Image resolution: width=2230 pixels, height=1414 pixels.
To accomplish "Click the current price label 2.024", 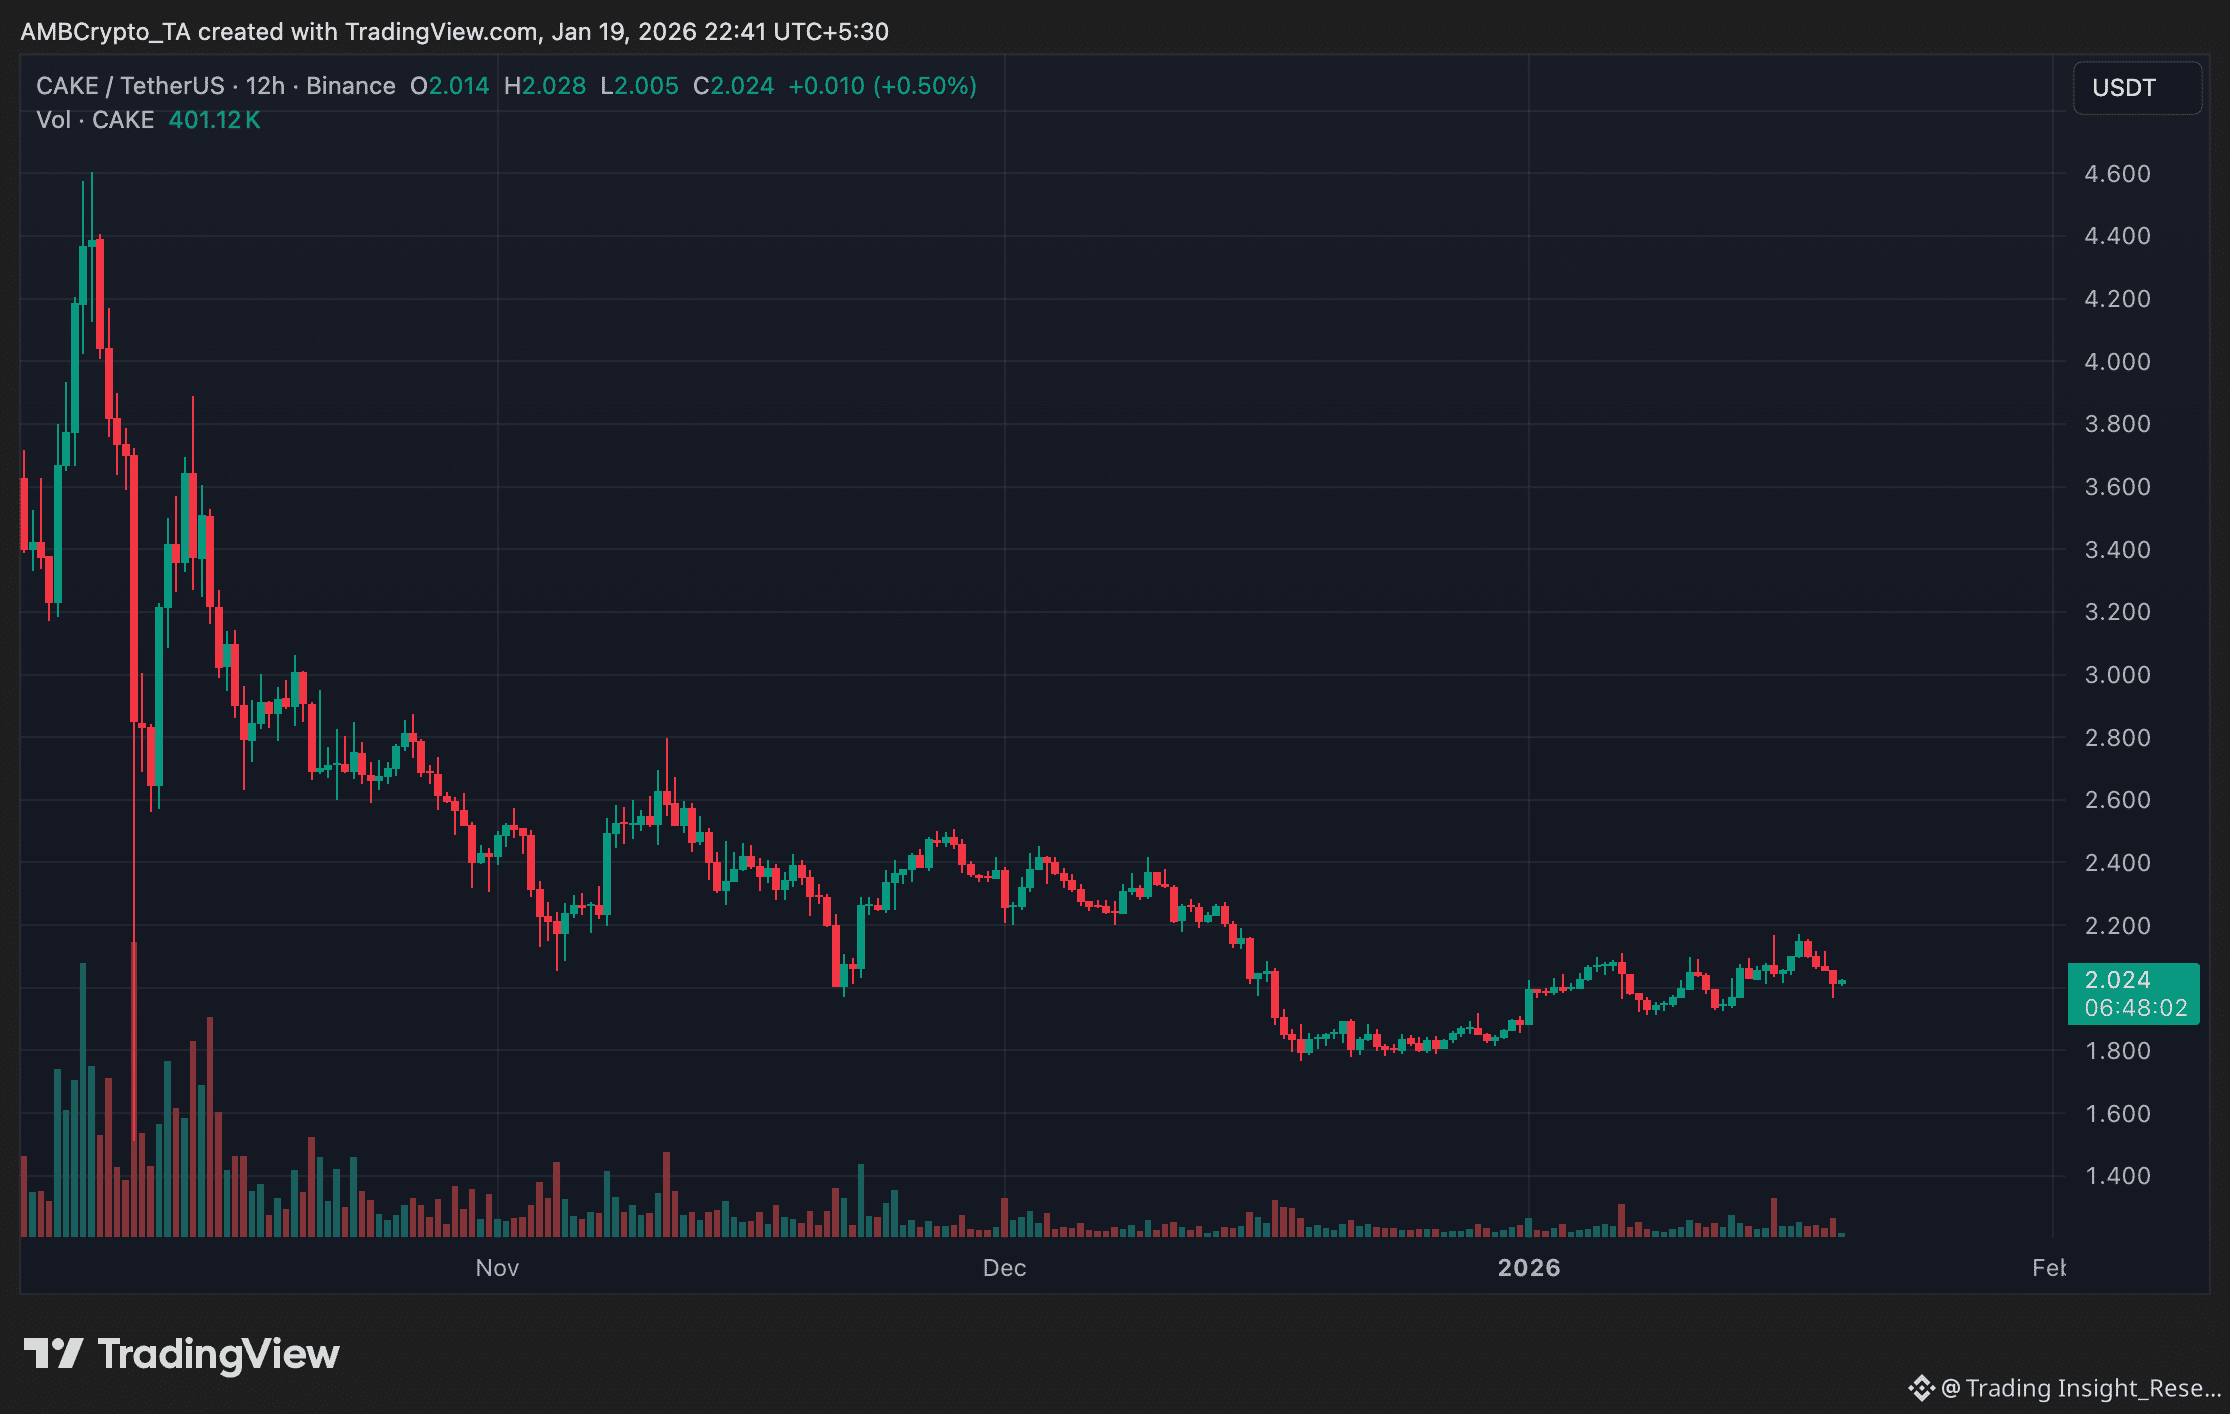I will pos(2117,980).
